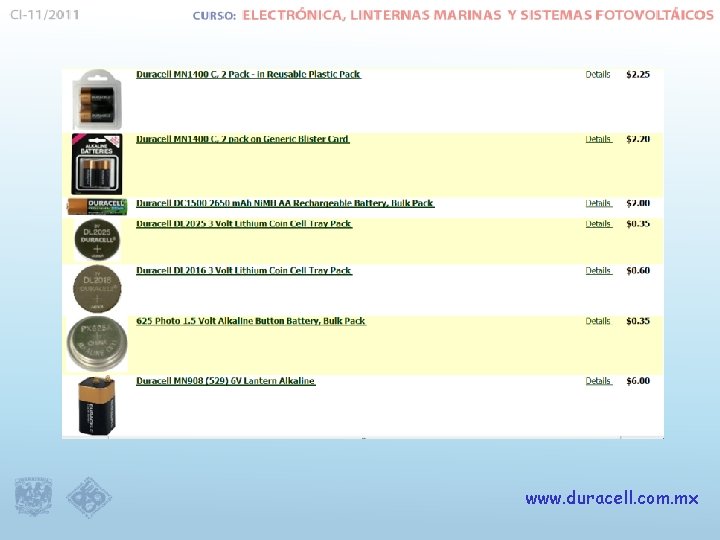Viewport: 720px width, 540px height.
Task: Click the course title Electrónica, Linternas Marinas heading
Action: click(x=478, y=15)
